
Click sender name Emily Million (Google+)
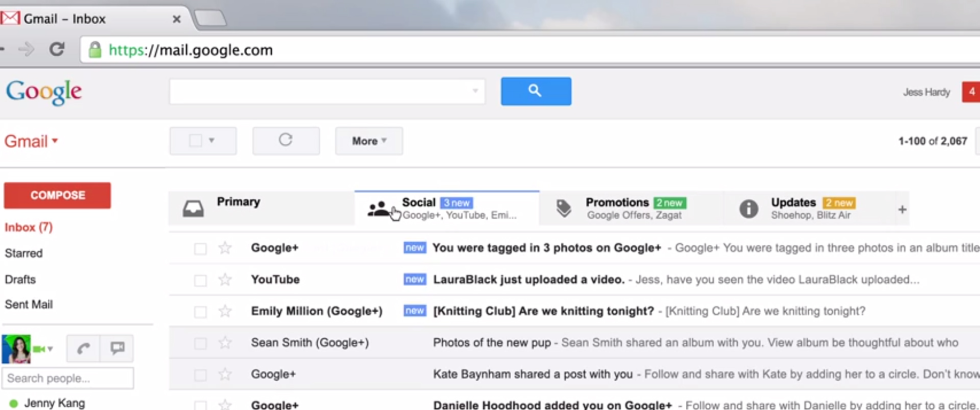pyautogui.click(x=316, y=311)
